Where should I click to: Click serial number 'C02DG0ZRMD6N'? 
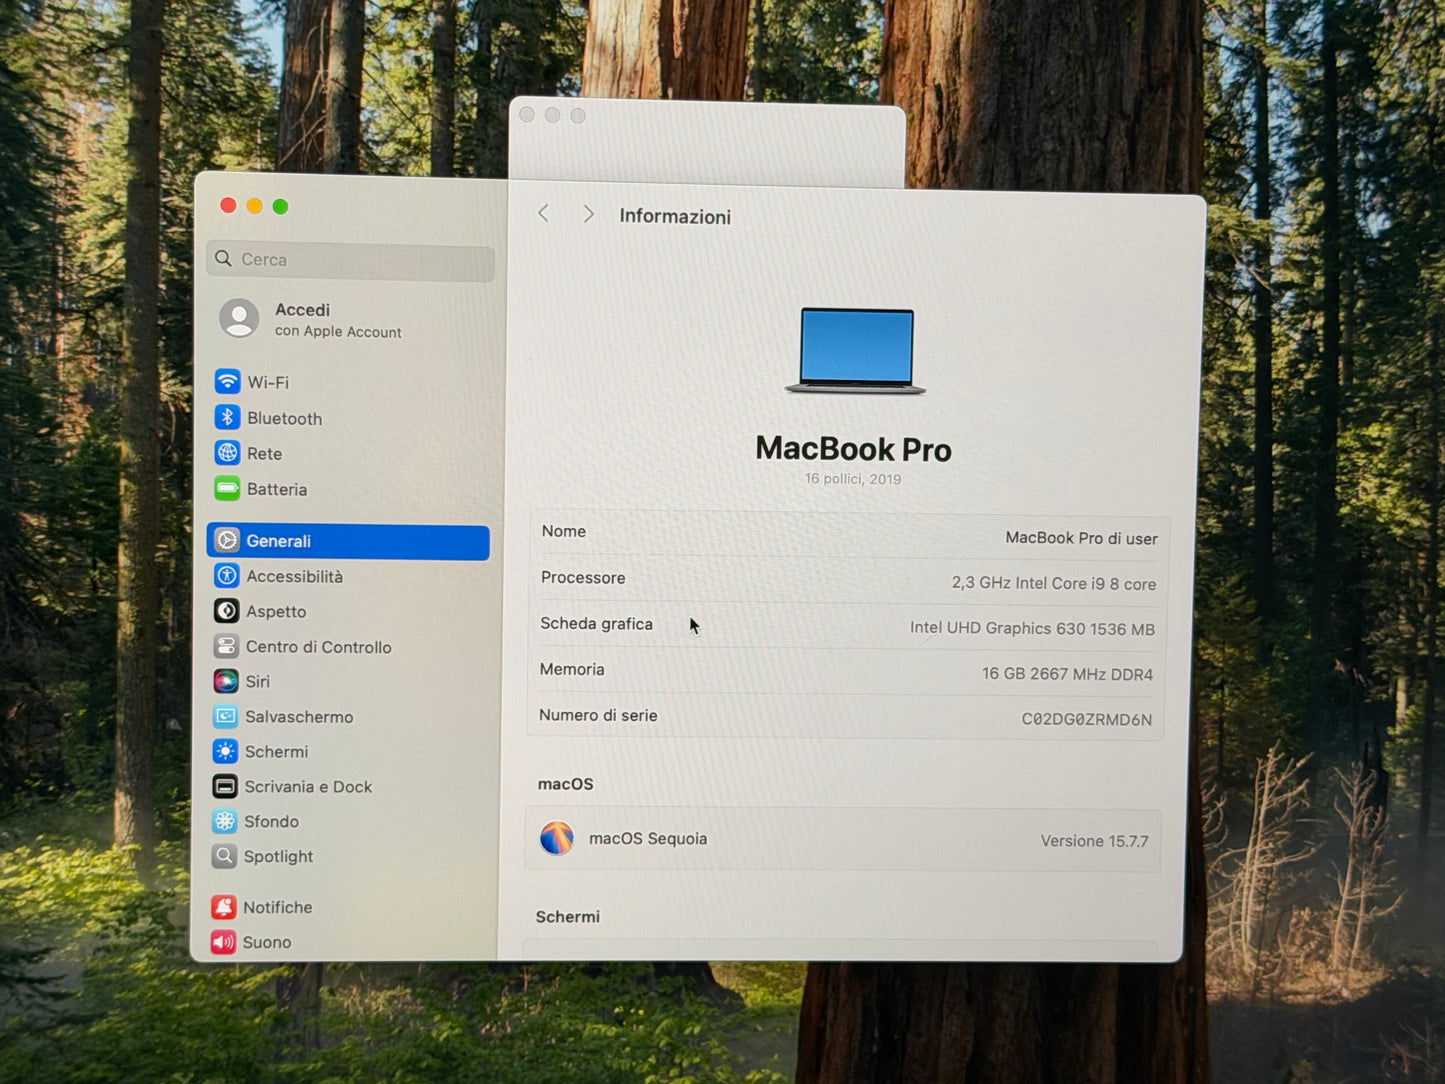(1086, 719)
